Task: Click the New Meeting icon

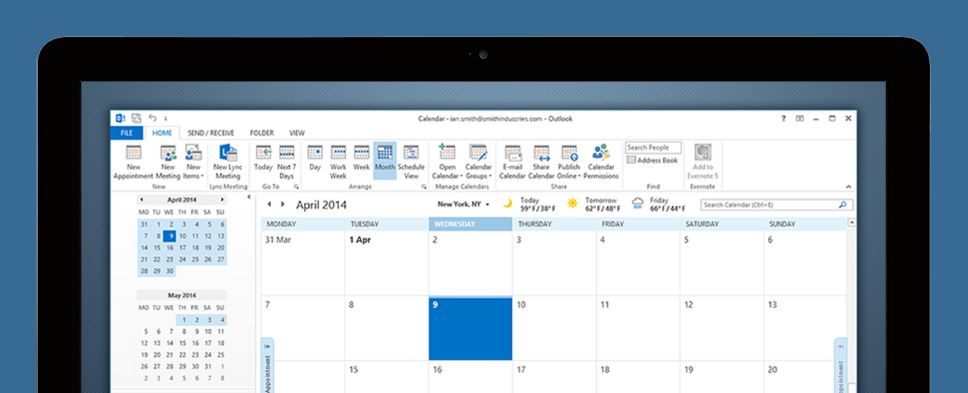Action: tap(169, 152)
